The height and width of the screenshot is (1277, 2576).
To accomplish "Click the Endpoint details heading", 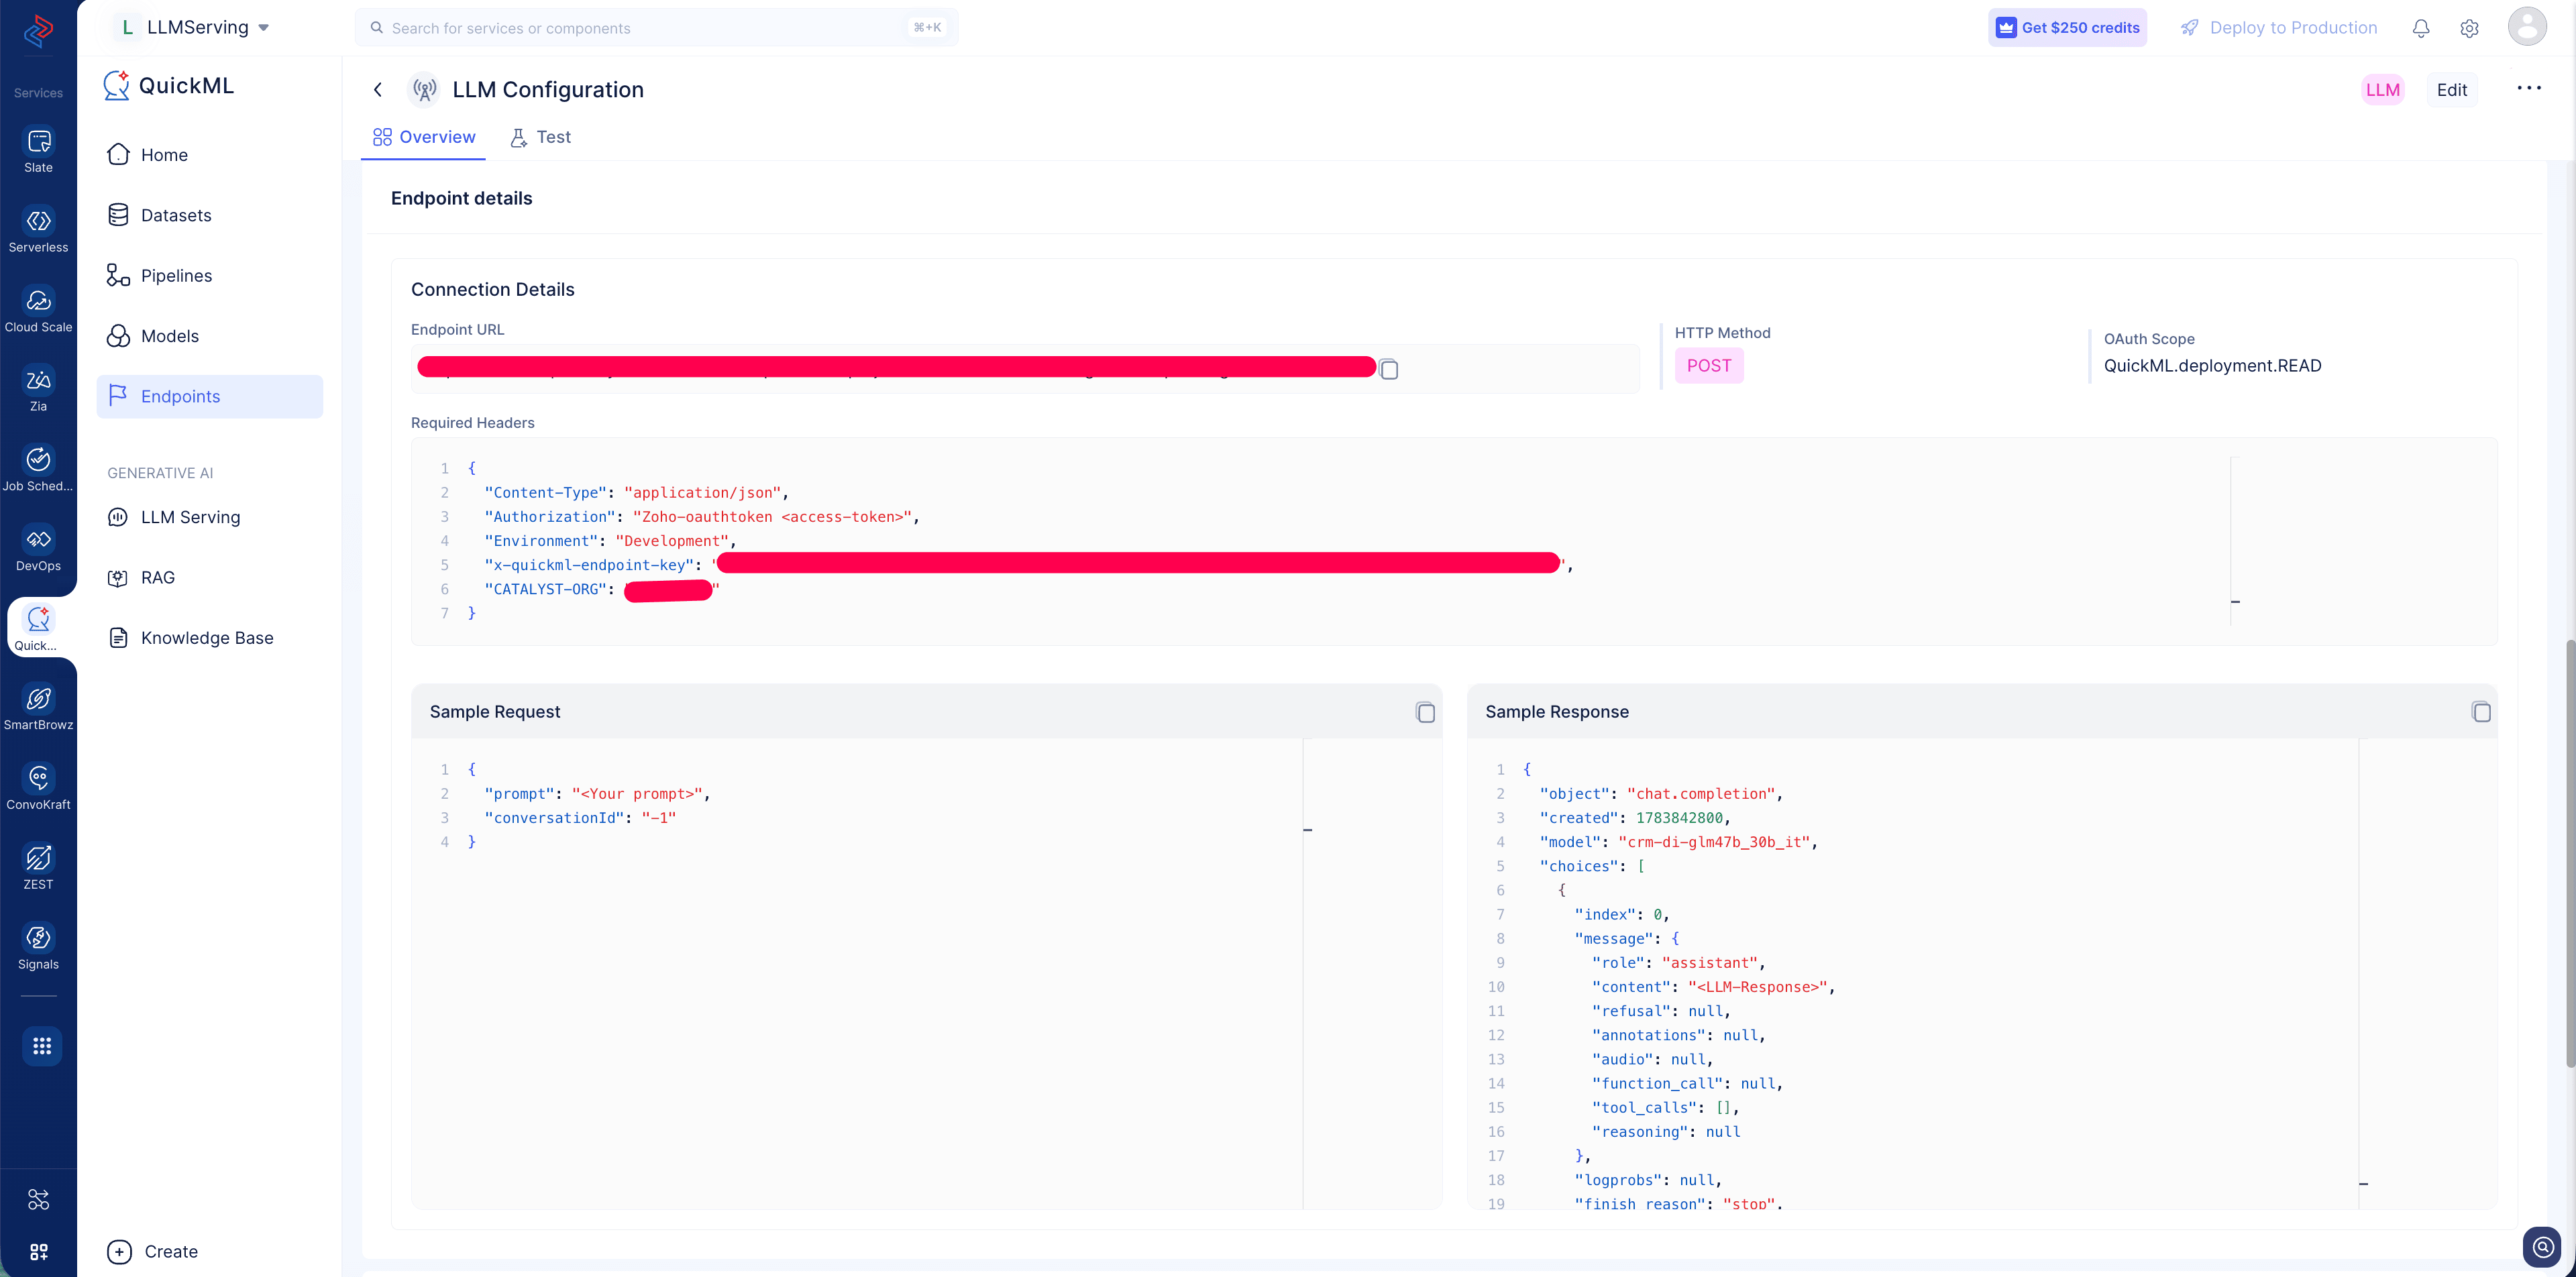I will (x=461, y=198).
